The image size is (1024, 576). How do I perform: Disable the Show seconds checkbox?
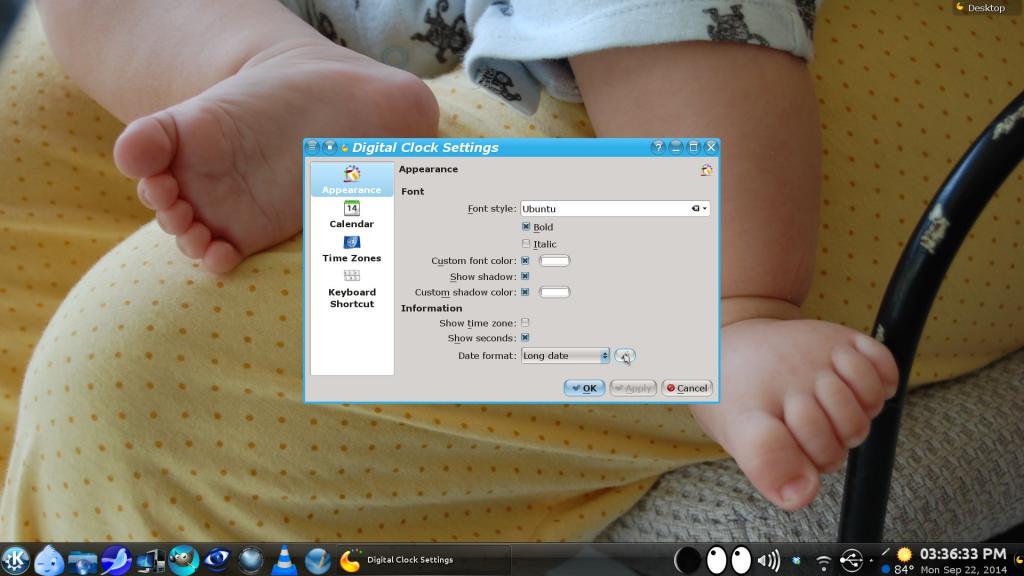(526, 338)
